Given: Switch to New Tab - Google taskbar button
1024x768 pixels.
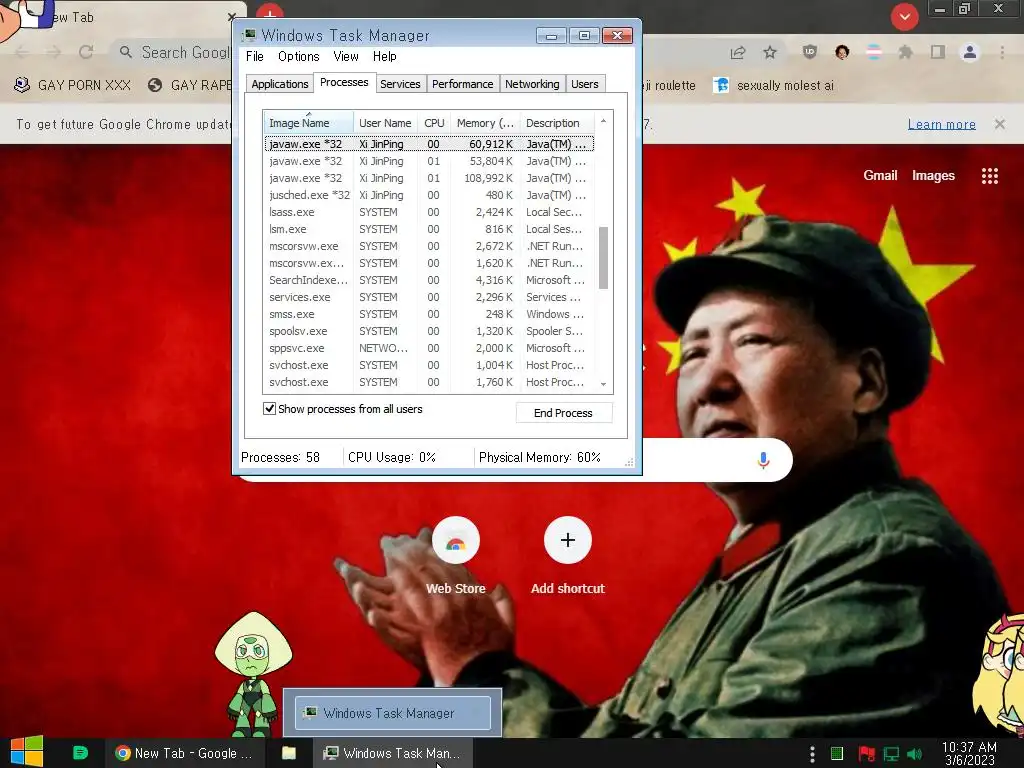Looking at the screenshot, I should [184, 753].
